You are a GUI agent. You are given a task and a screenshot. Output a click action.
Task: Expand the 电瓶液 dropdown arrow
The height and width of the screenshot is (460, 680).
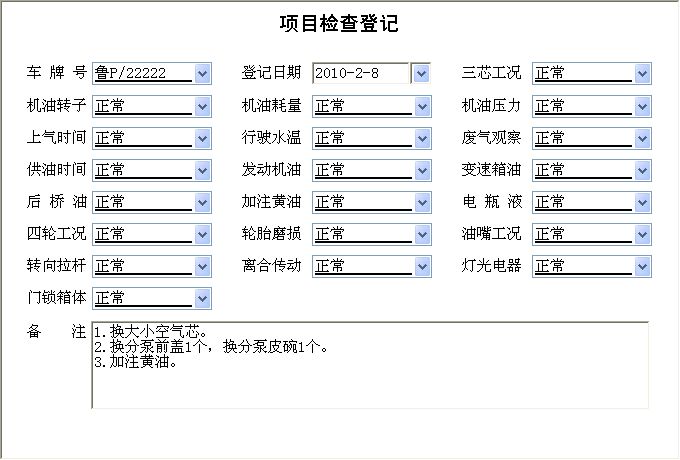(x=643, y=202)
